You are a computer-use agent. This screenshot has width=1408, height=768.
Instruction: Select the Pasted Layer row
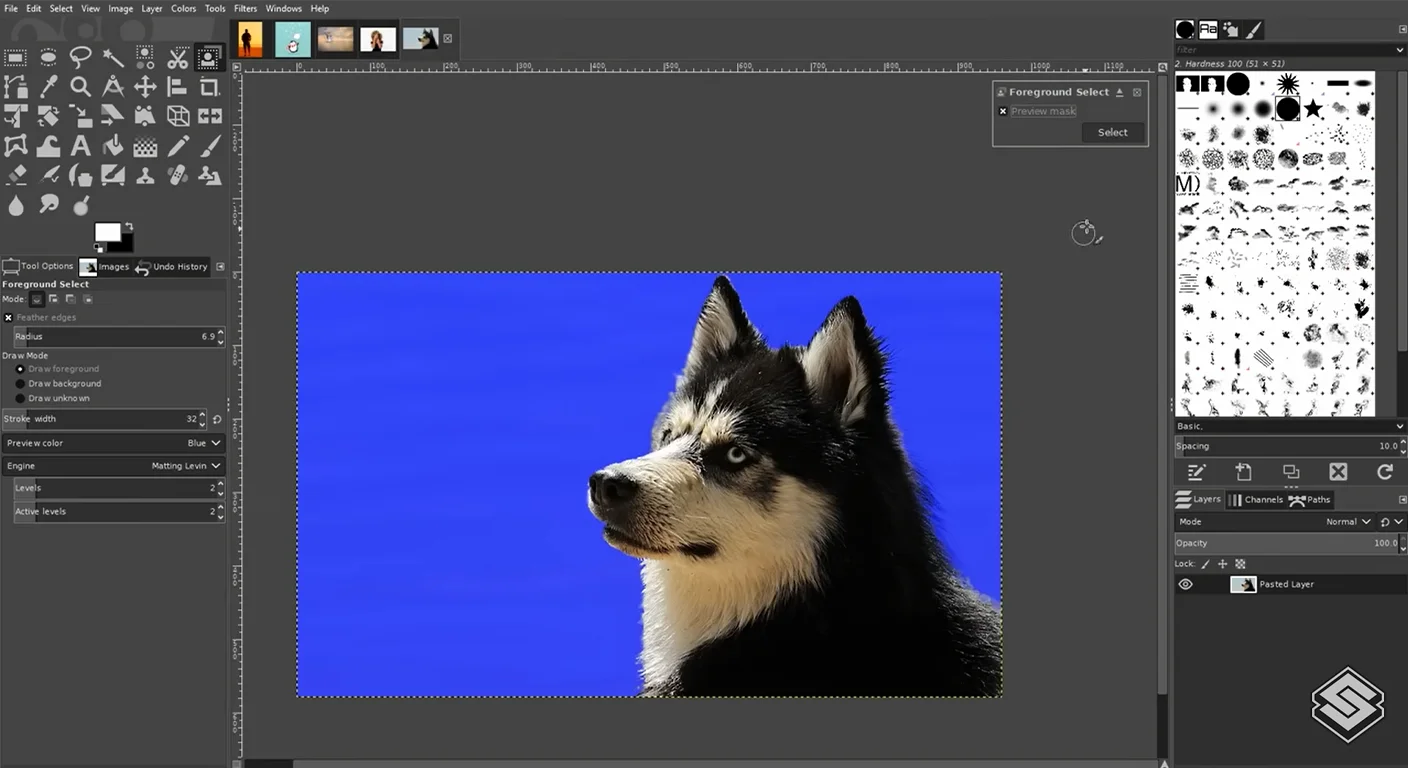tap(1290, 584)
